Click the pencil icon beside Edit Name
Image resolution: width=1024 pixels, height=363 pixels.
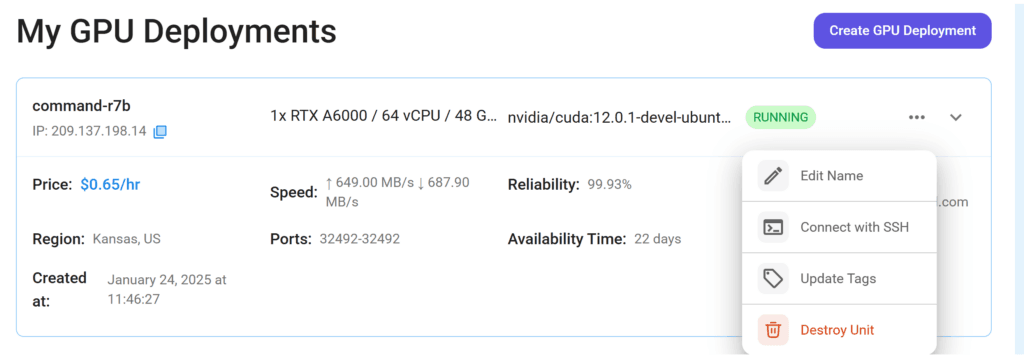[773, 176]
